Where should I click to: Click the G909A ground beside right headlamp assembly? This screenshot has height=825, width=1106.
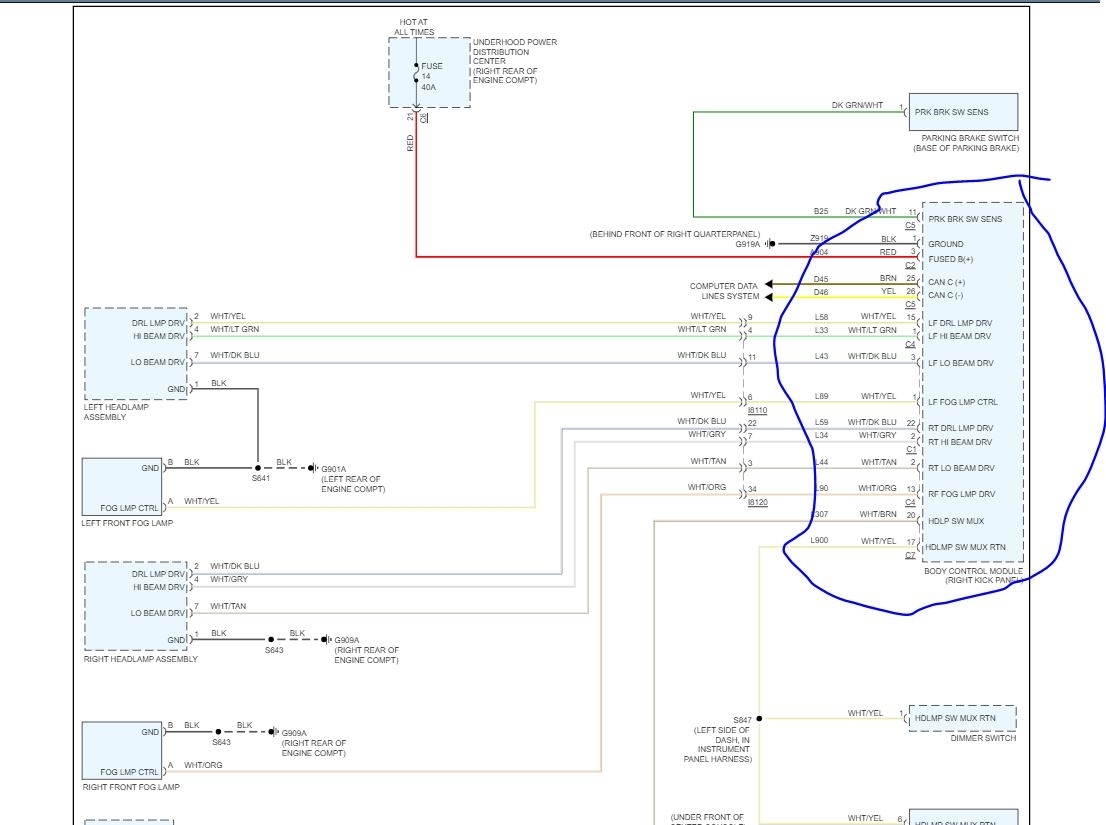[x=326, y=639]
